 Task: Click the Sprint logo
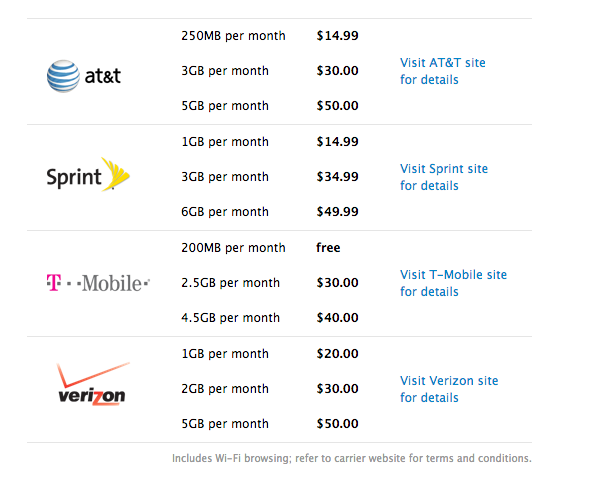tap(88, 174)
